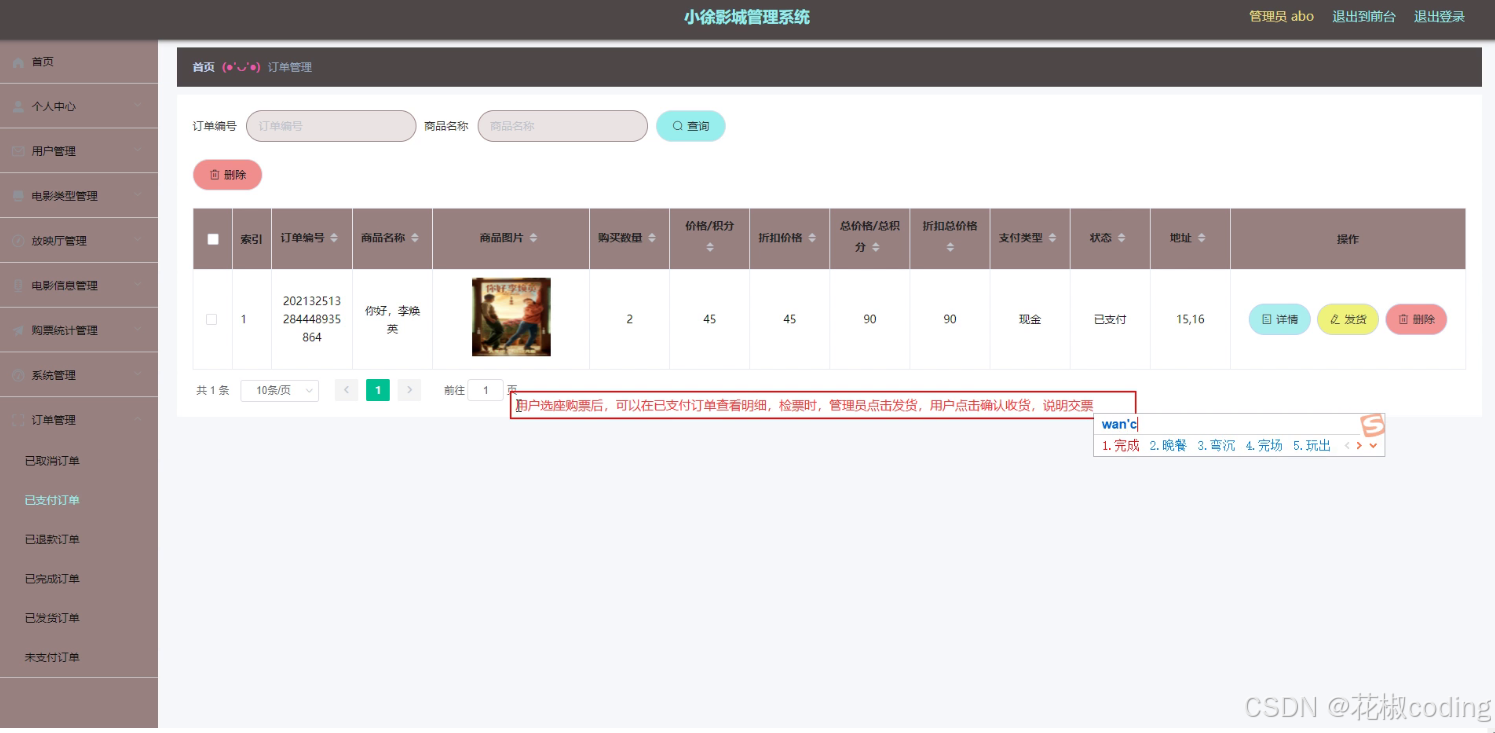Open 未支付订单 submenu item
The height and width of the screenshot is (733, 1495).
point(52,658)
